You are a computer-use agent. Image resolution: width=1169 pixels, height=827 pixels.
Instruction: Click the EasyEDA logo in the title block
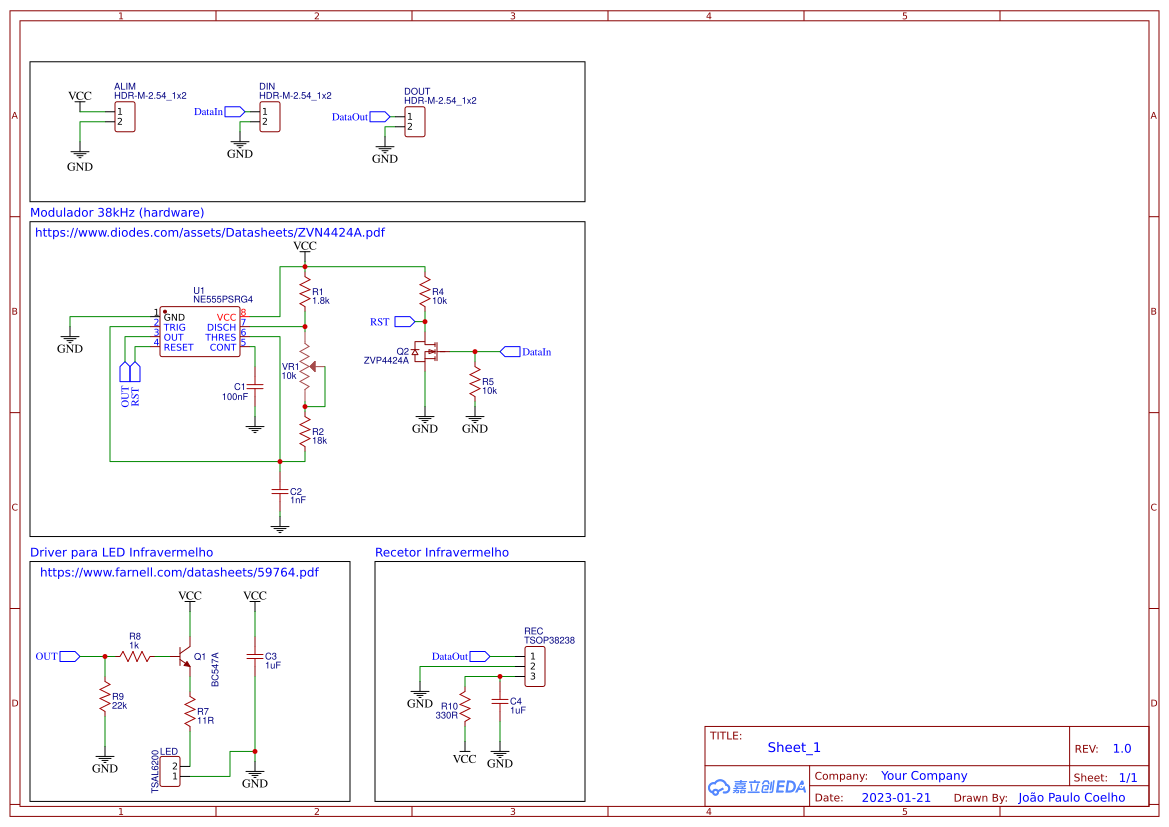tap(755, 787)
